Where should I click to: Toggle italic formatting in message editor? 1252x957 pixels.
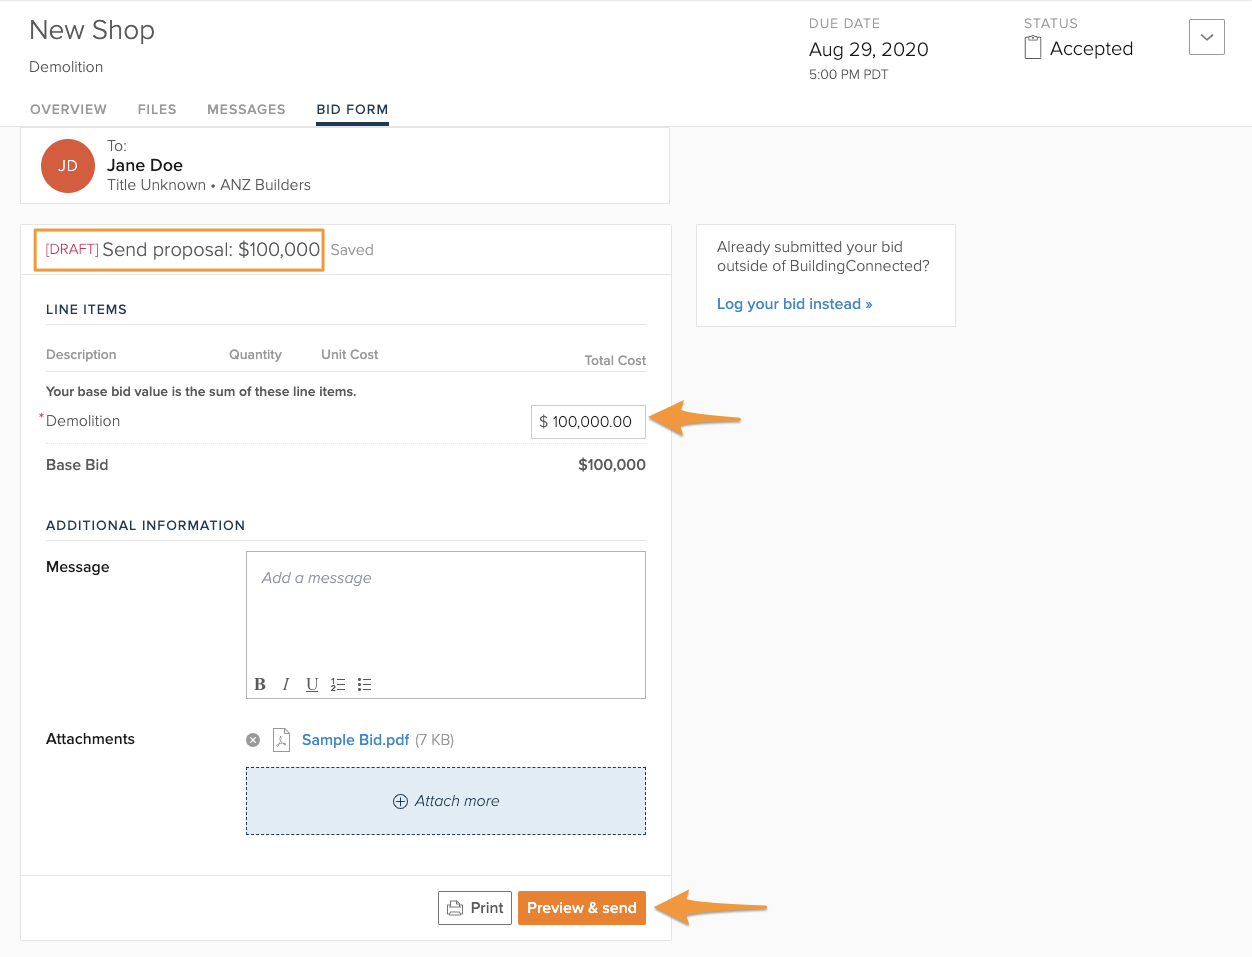(286, 684)
